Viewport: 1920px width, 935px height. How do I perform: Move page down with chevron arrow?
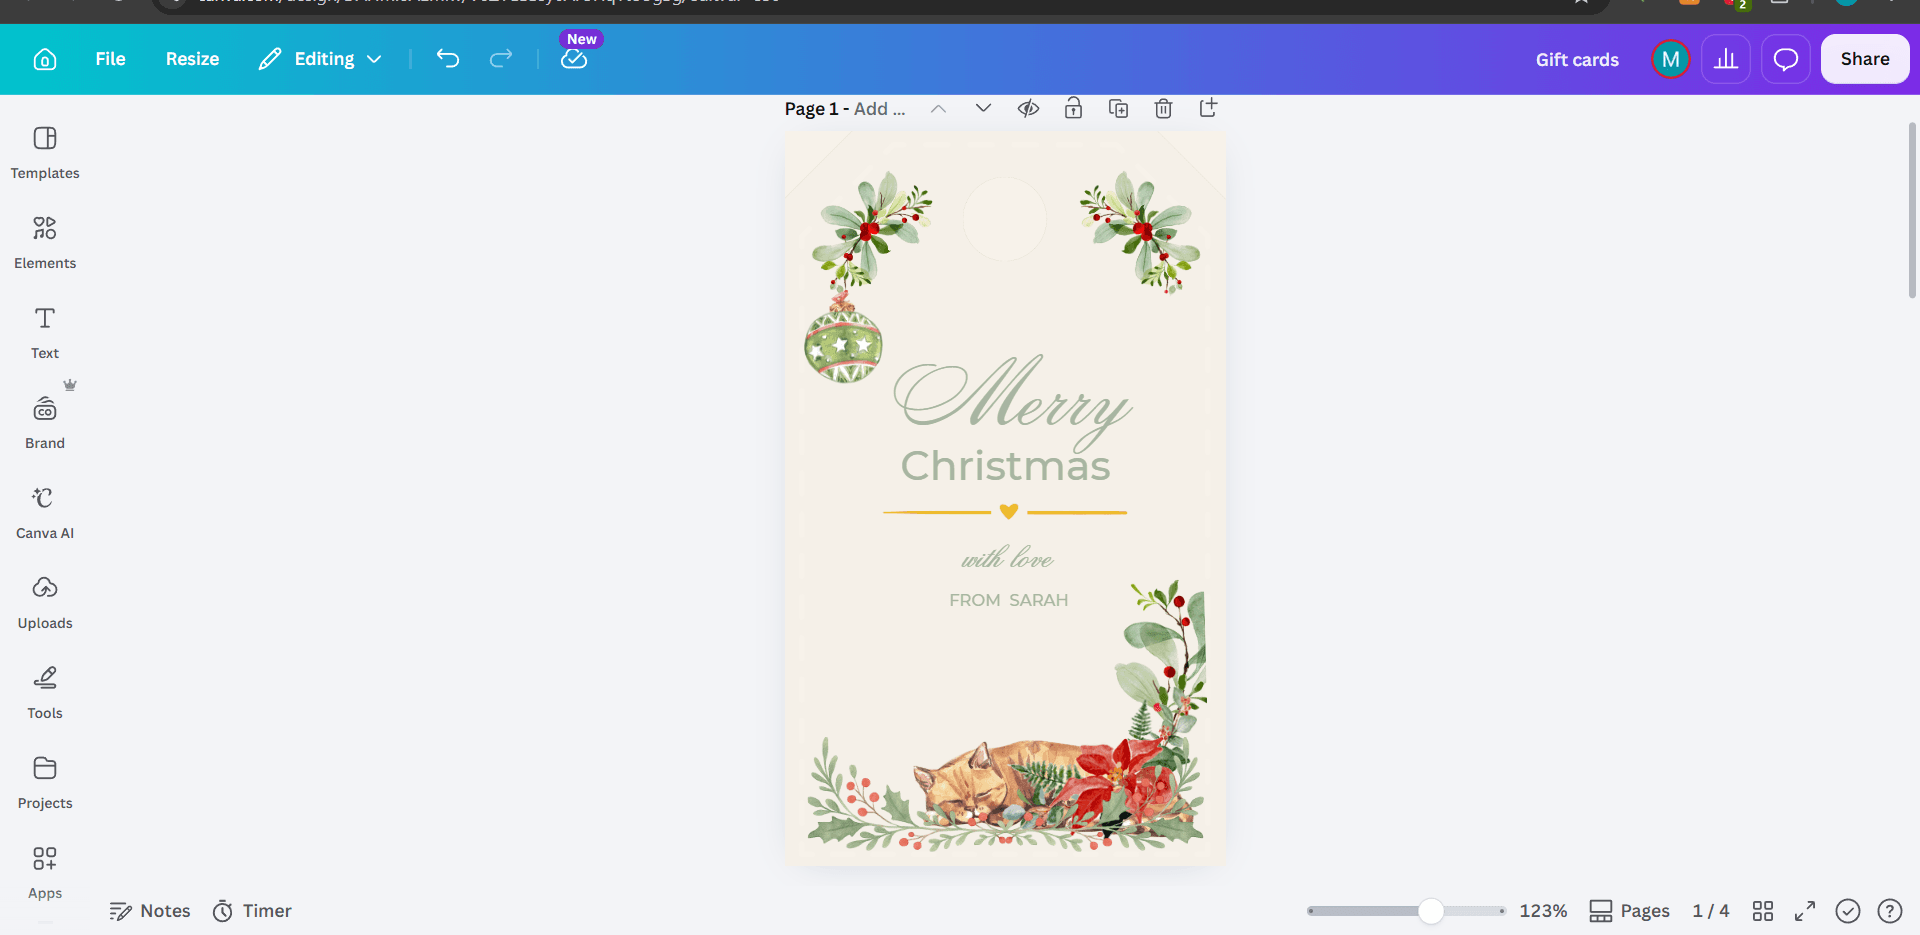[x=983, y=109]
